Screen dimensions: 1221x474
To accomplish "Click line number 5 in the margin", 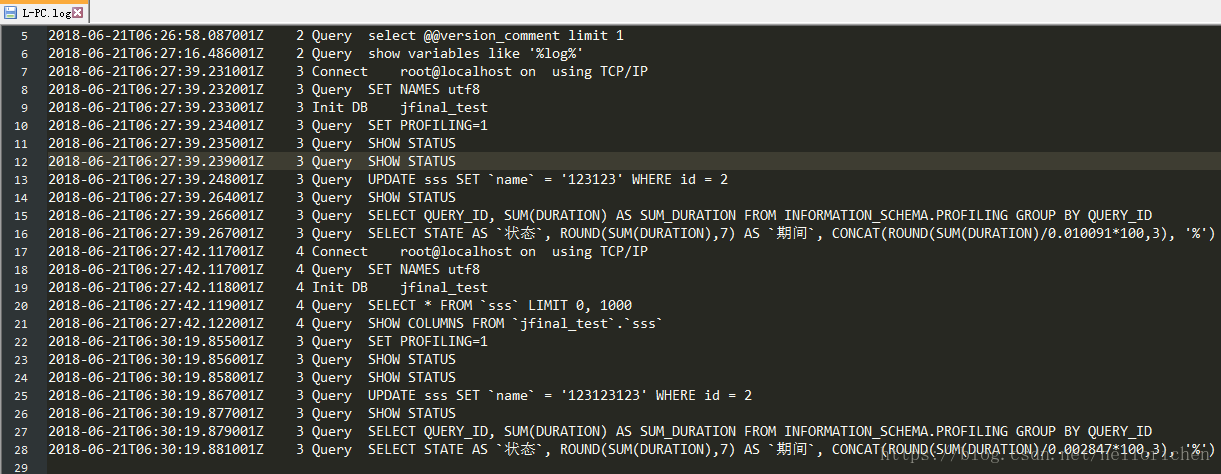I will [x=24, y=36].
